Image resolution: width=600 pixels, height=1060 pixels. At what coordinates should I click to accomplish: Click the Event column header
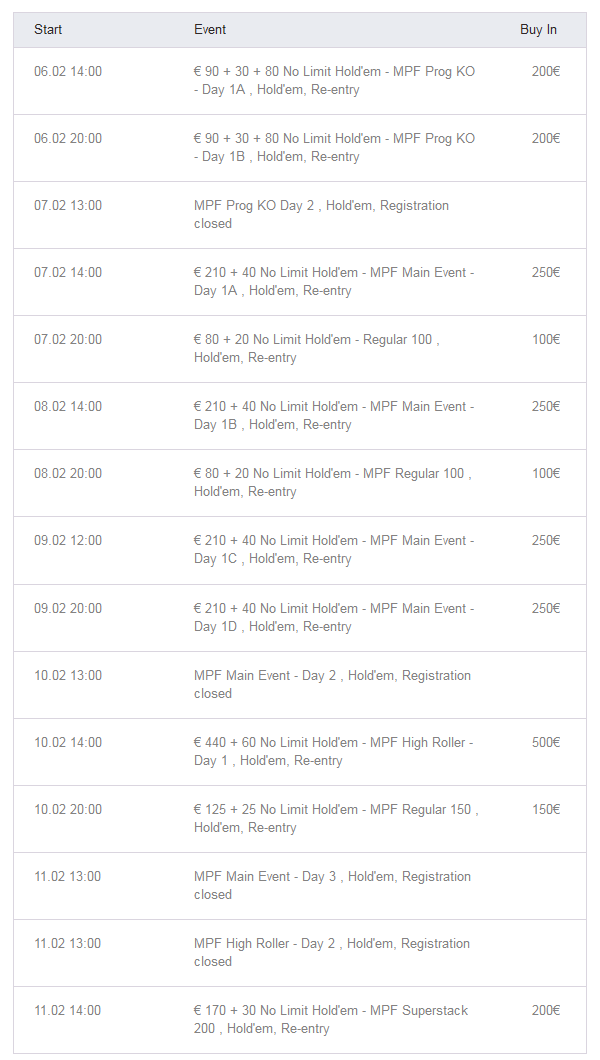click(x=210, y=30)
